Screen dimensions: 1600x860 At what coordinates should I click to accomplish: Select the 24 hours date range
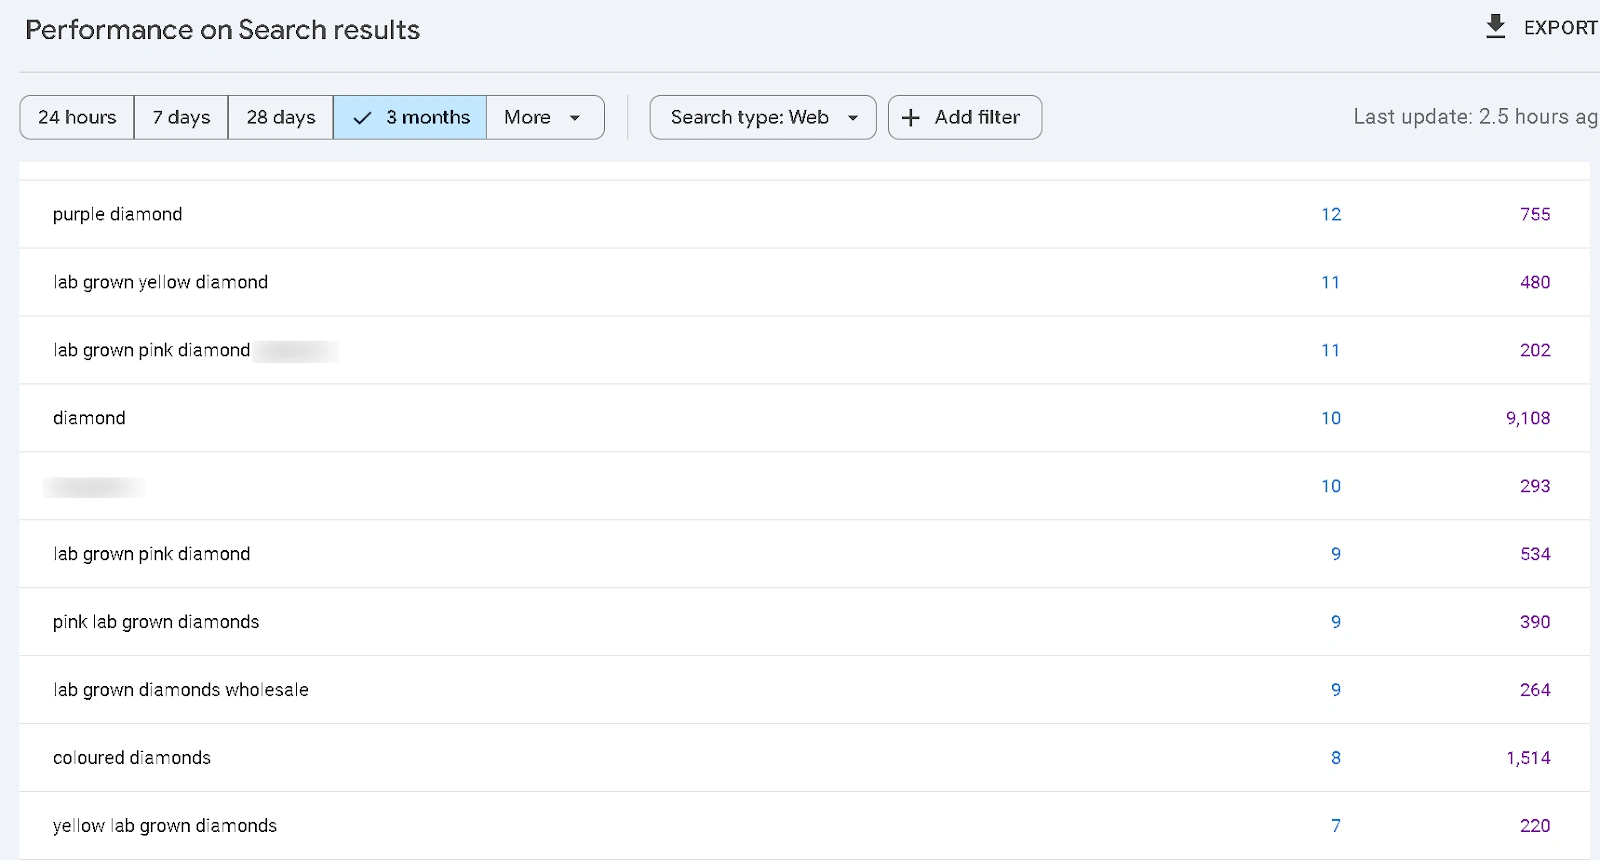(x=77, y=117)
